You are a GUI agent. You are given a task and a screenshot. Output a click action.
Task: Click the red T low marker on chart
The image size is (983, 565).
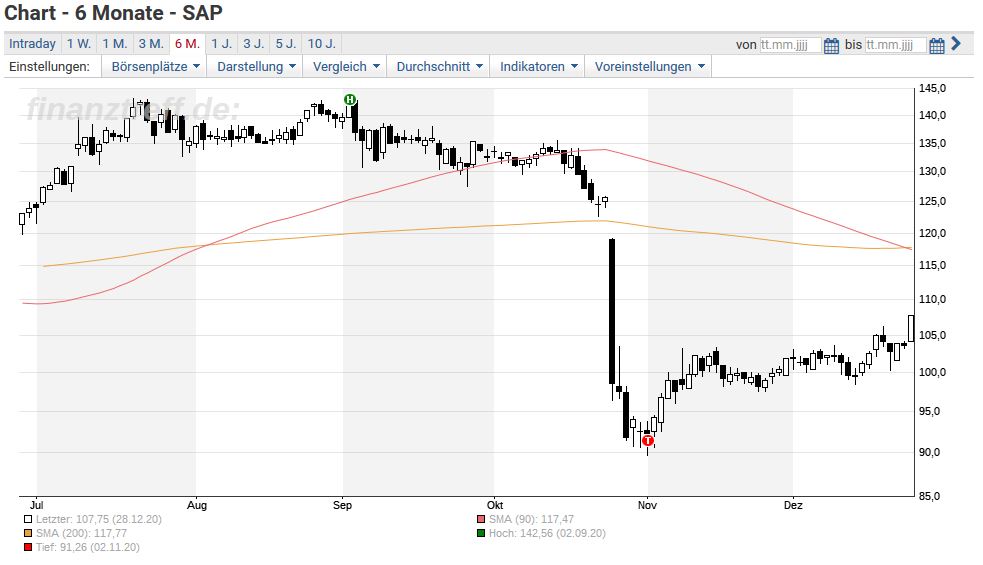(648, 441)
